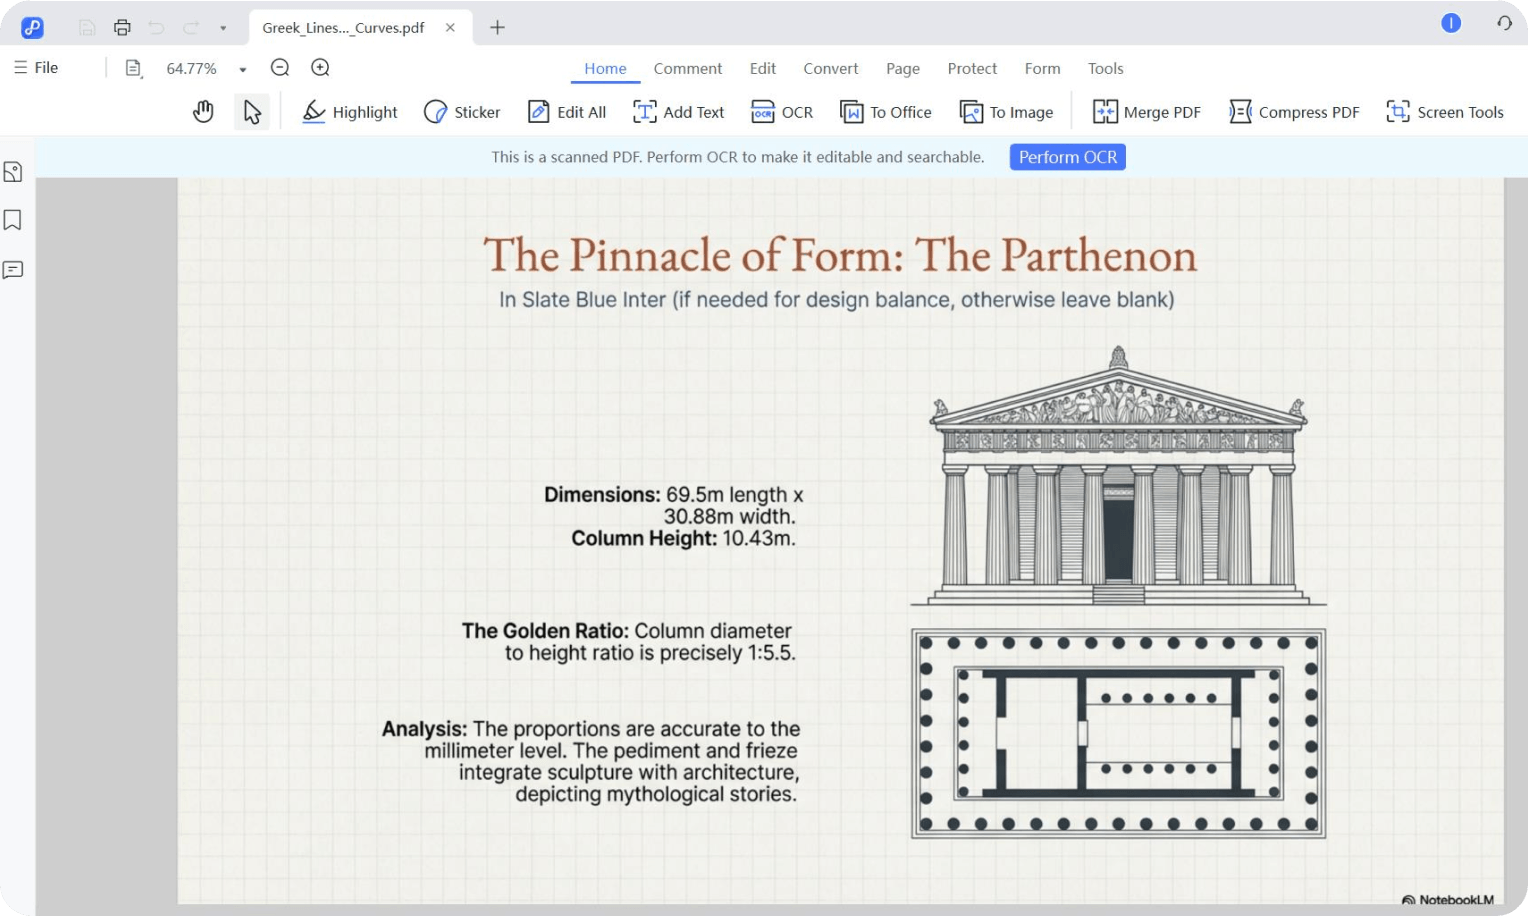Expand the File menu
Viewport: 1528px width, 916px height.
click(x=36, y=67)
